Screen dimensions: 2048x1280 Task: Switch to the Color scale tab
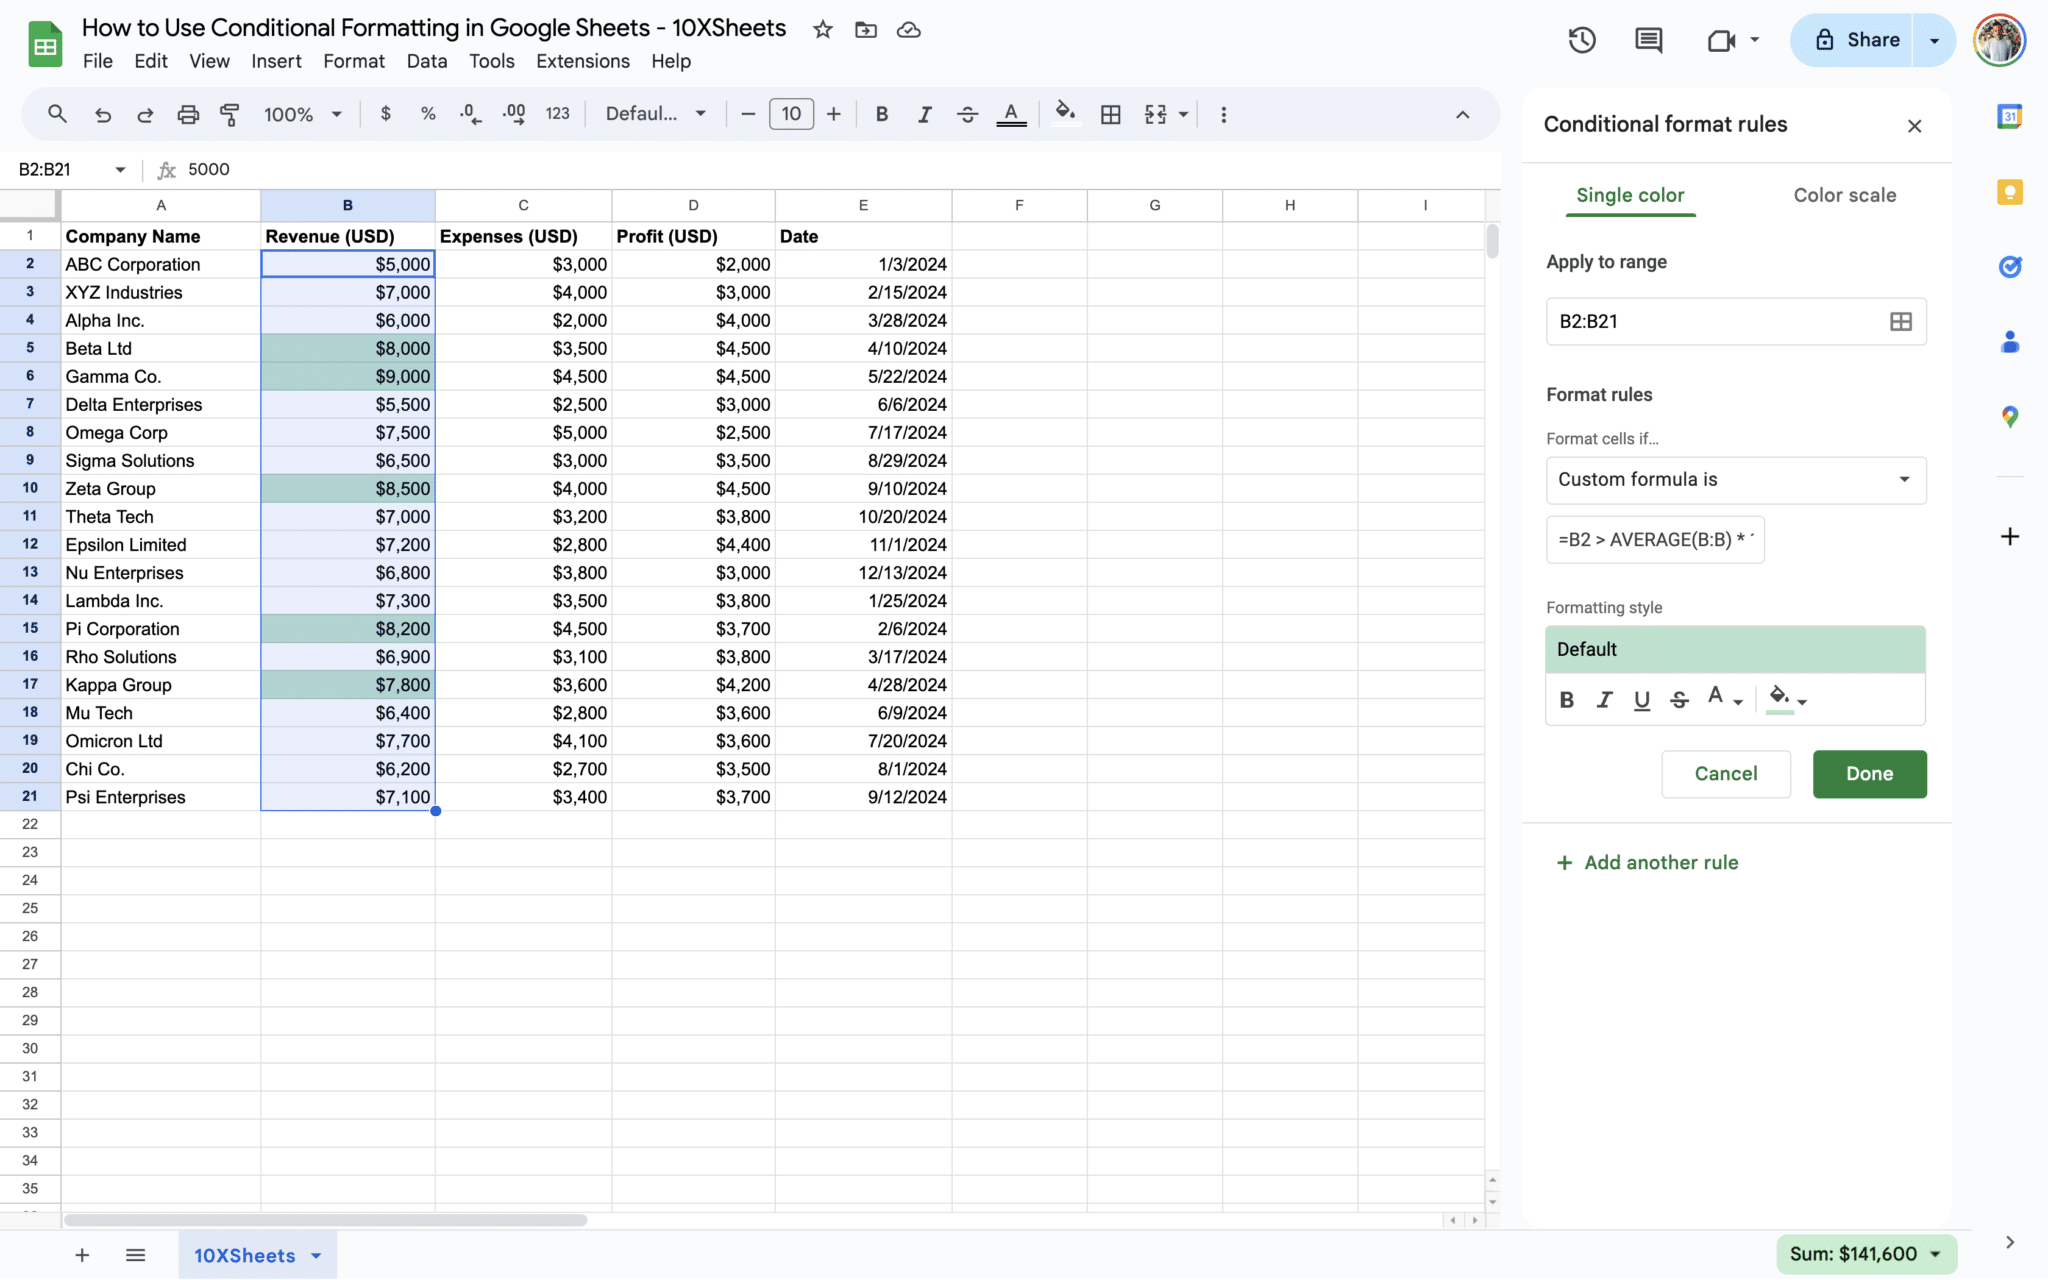(1844, 195)
